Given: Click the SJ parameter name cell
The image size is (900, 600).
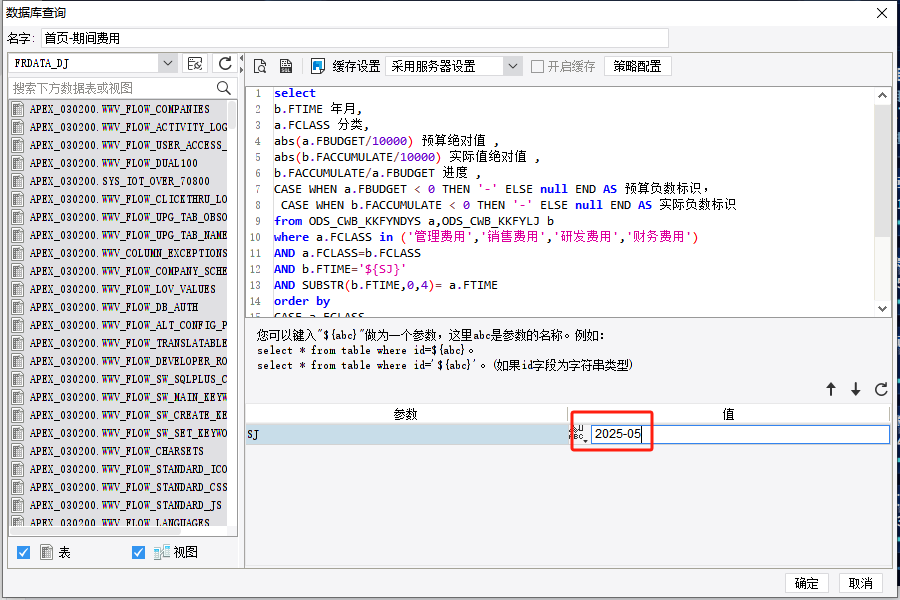Looking at the screenshot, I should coord(406,434).
